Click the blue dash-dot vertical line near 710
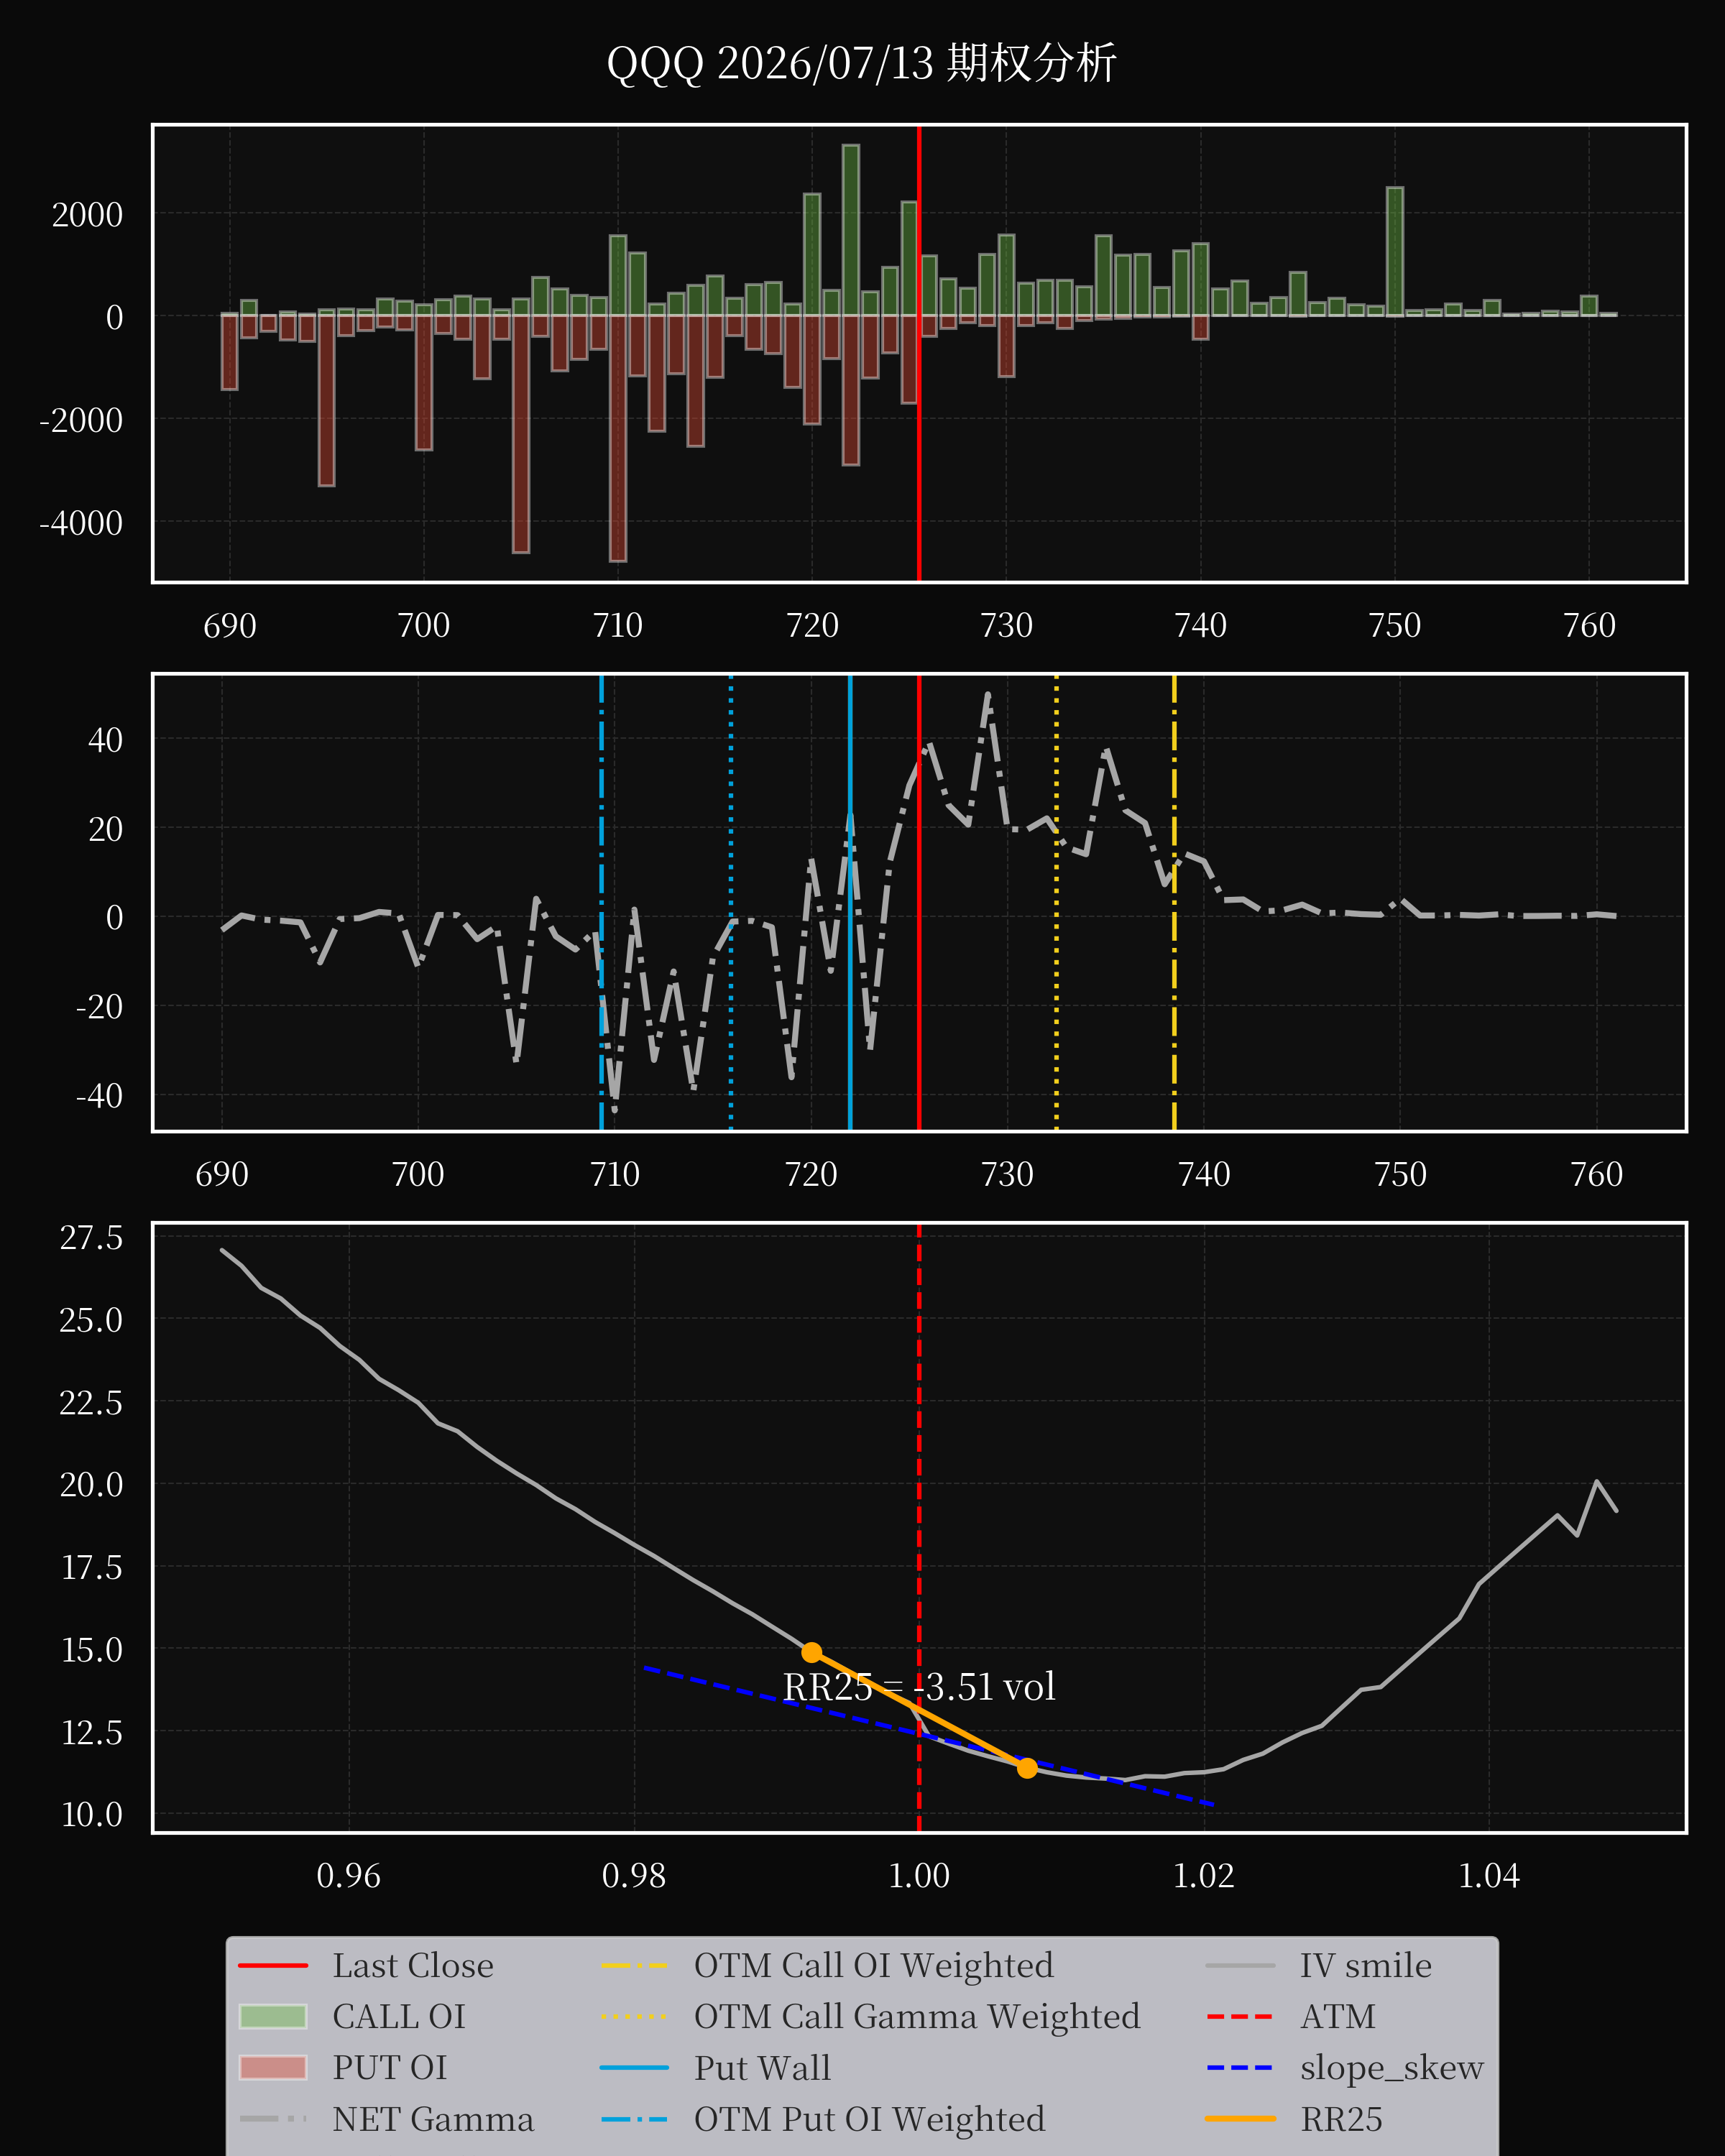 coord(601,902)
